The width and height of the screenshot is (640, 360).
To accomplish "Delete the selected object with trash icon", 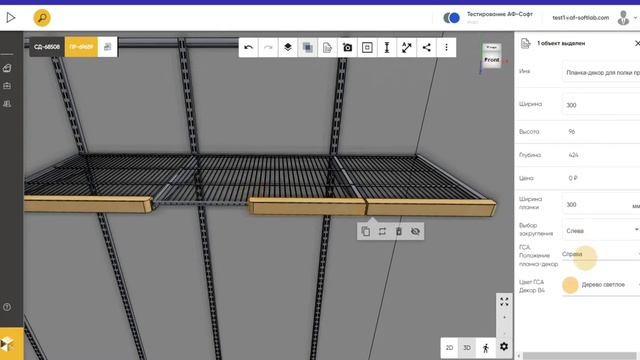I will pos(399,231).
